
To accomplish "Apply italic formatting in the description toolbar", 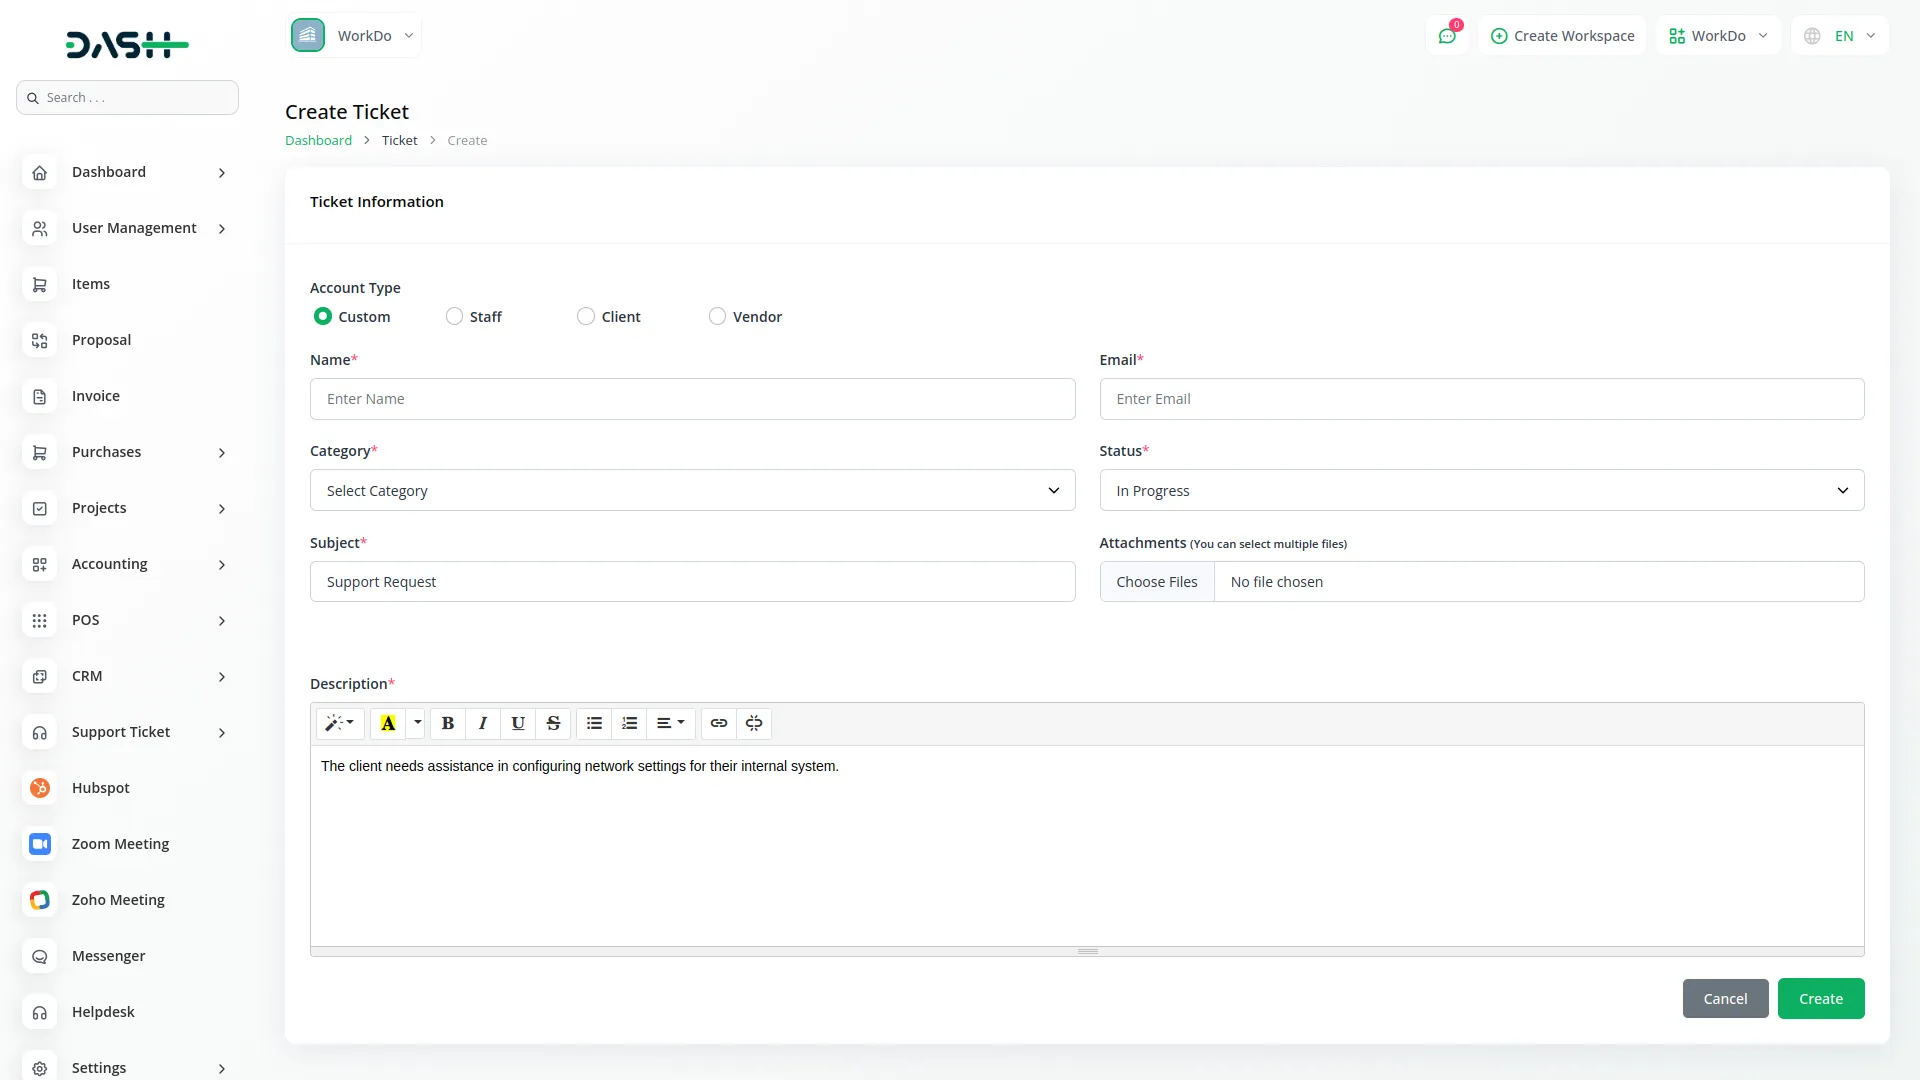I will pos(482,723).
